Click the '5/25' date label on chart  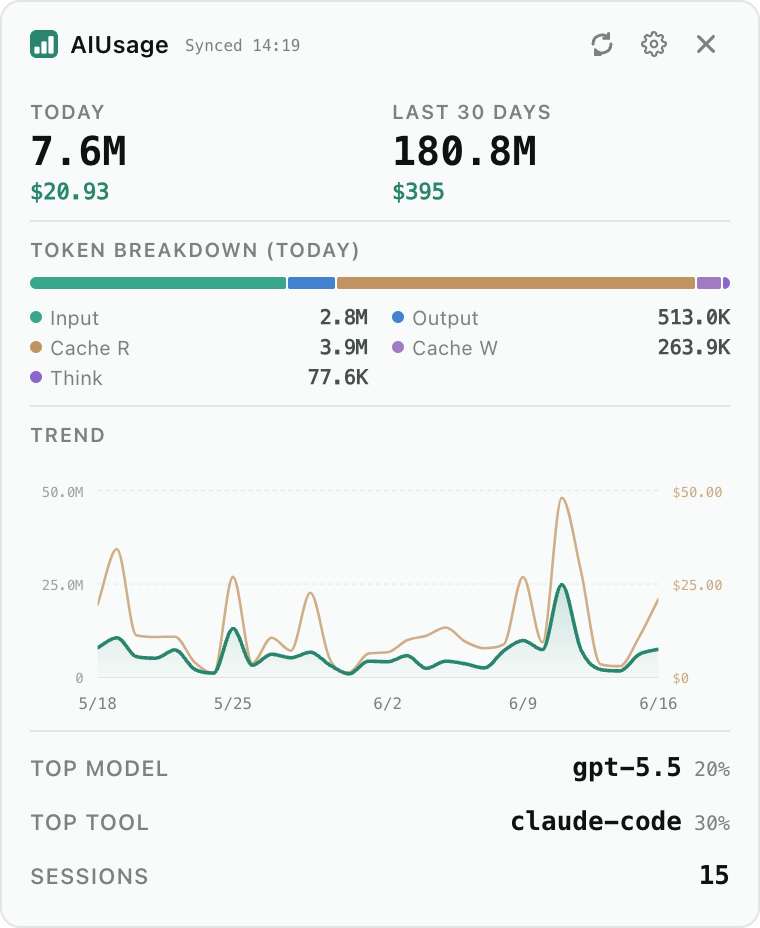(x=233, y=704)
